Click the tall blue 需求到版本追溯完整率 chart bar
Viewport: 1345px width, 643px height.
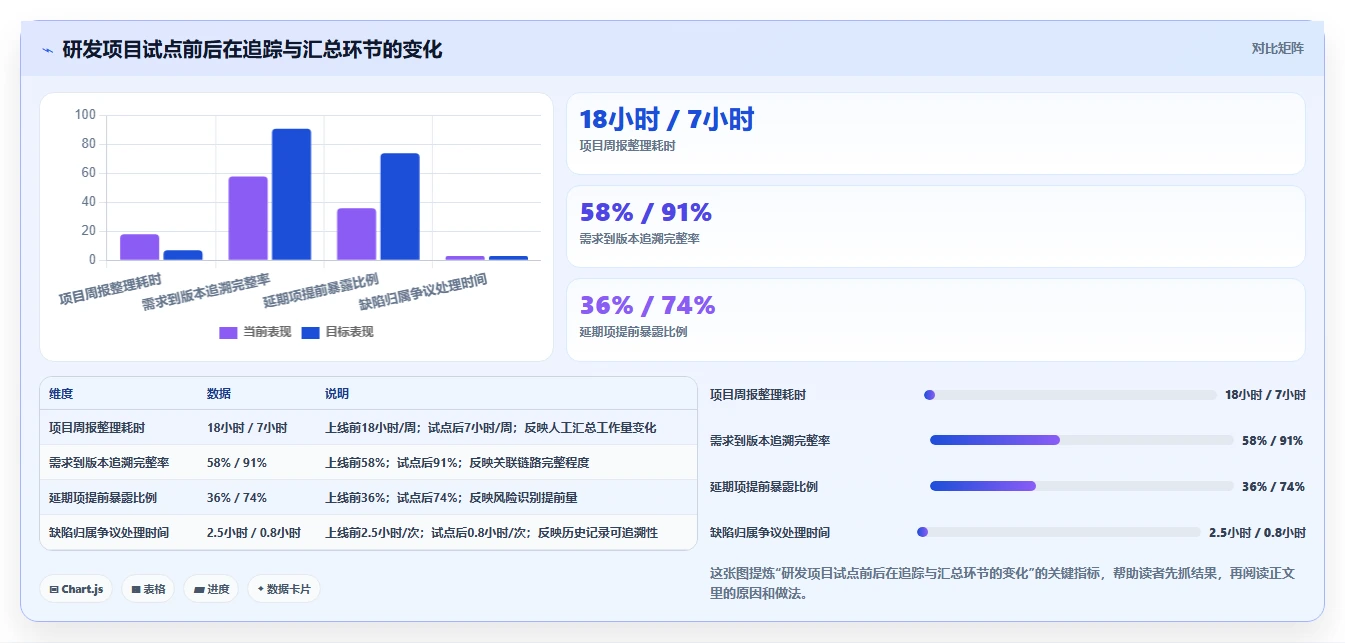coord(291,194)
